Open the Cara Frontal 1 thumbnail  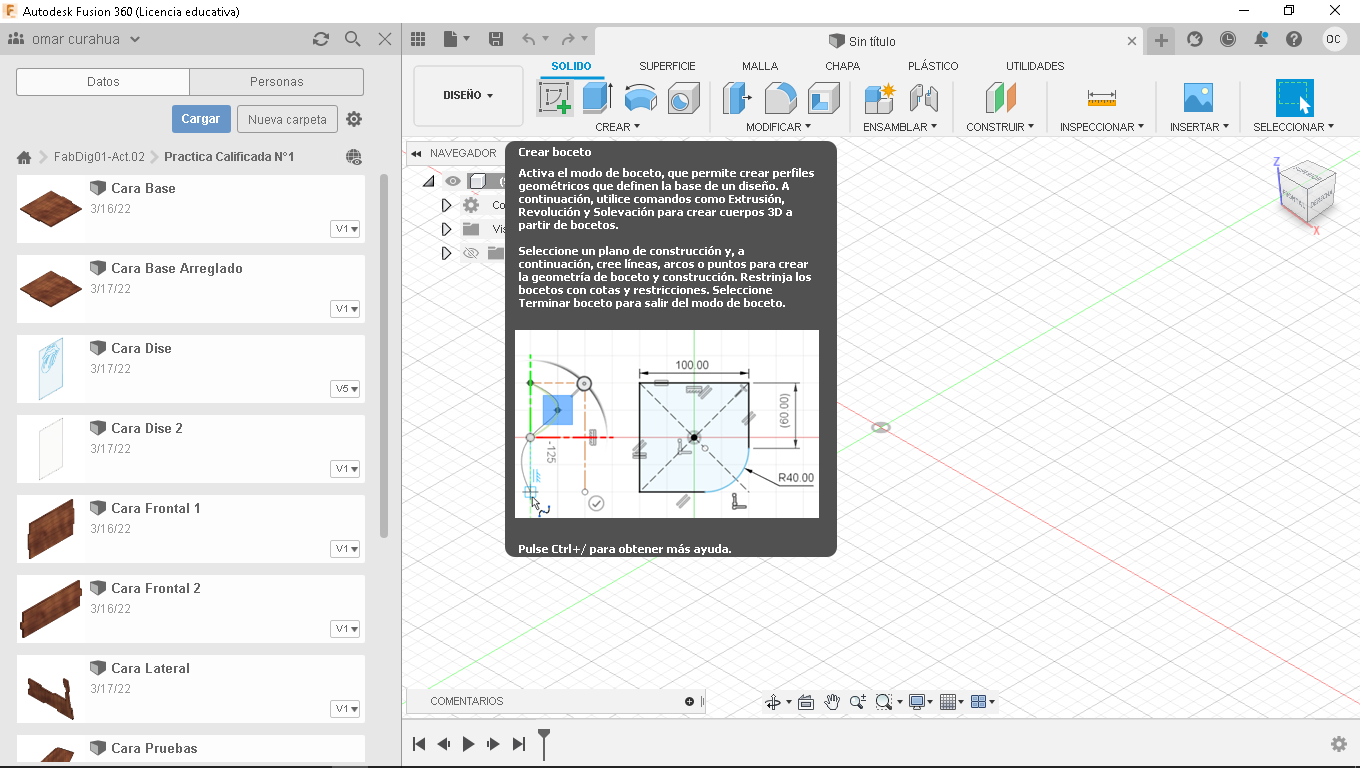[51, 529]
